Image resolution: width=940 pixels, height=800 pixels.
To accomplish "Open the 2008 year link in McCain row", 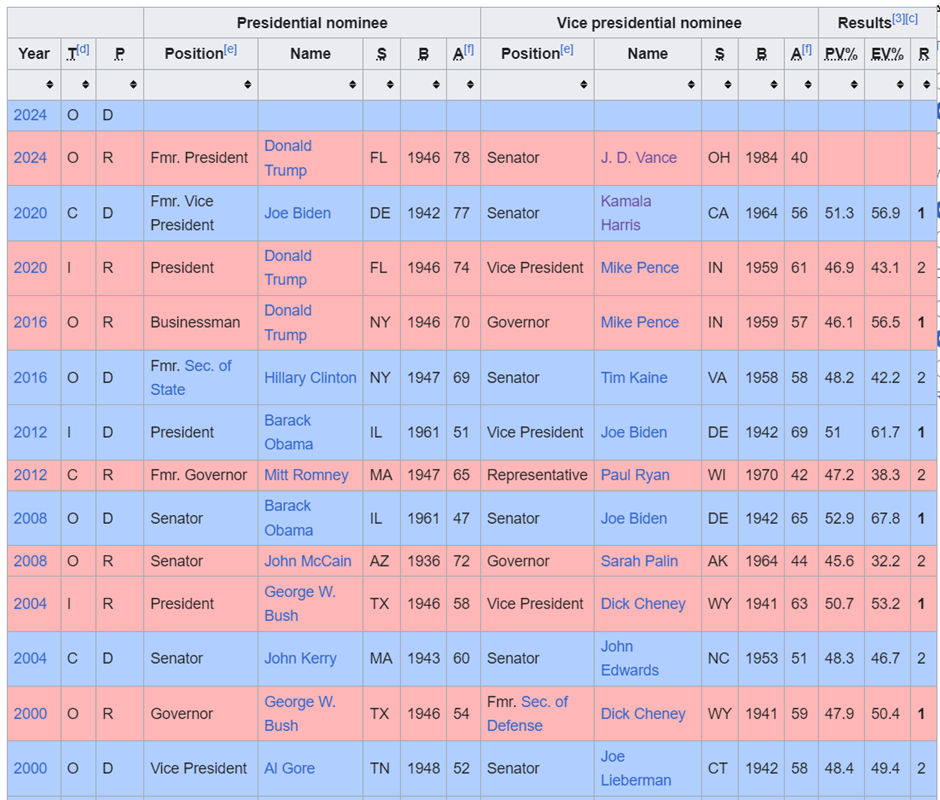I will coord(30,561).
